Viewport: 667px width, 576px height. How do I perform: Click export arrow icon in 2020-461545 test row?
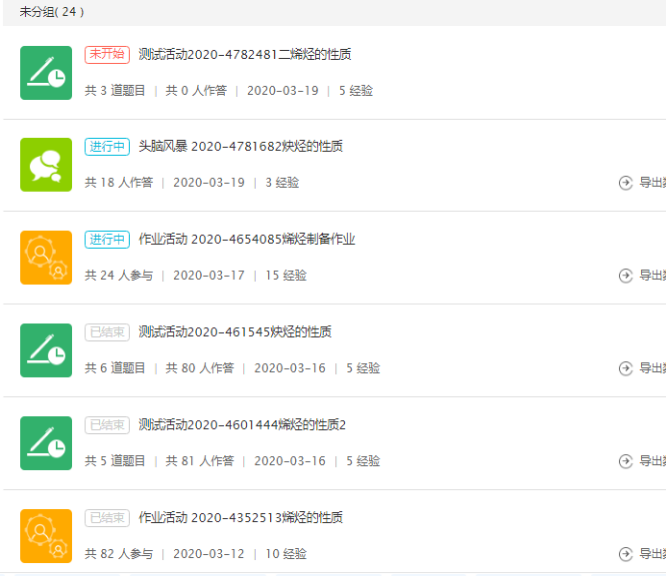(626, 368)
